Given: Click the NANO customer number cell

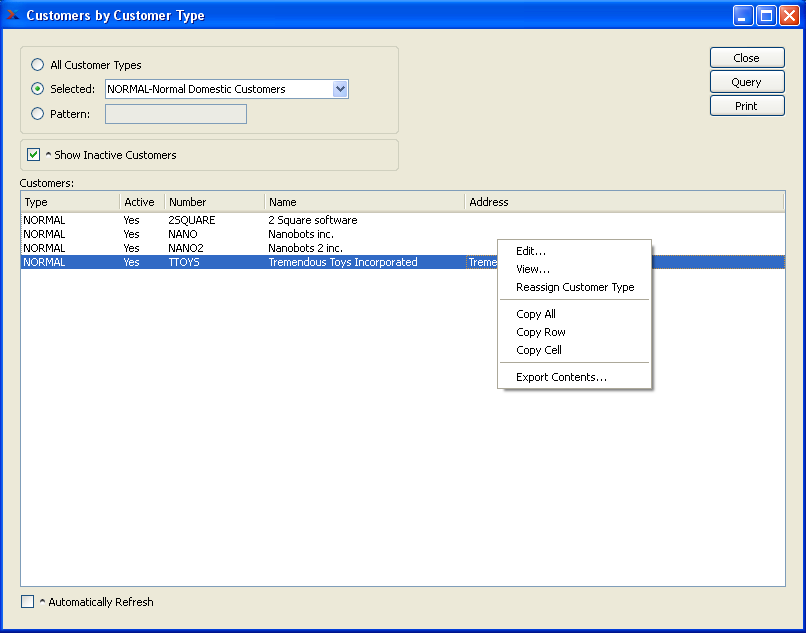Looking at the screenshot, I should (182, 234).
